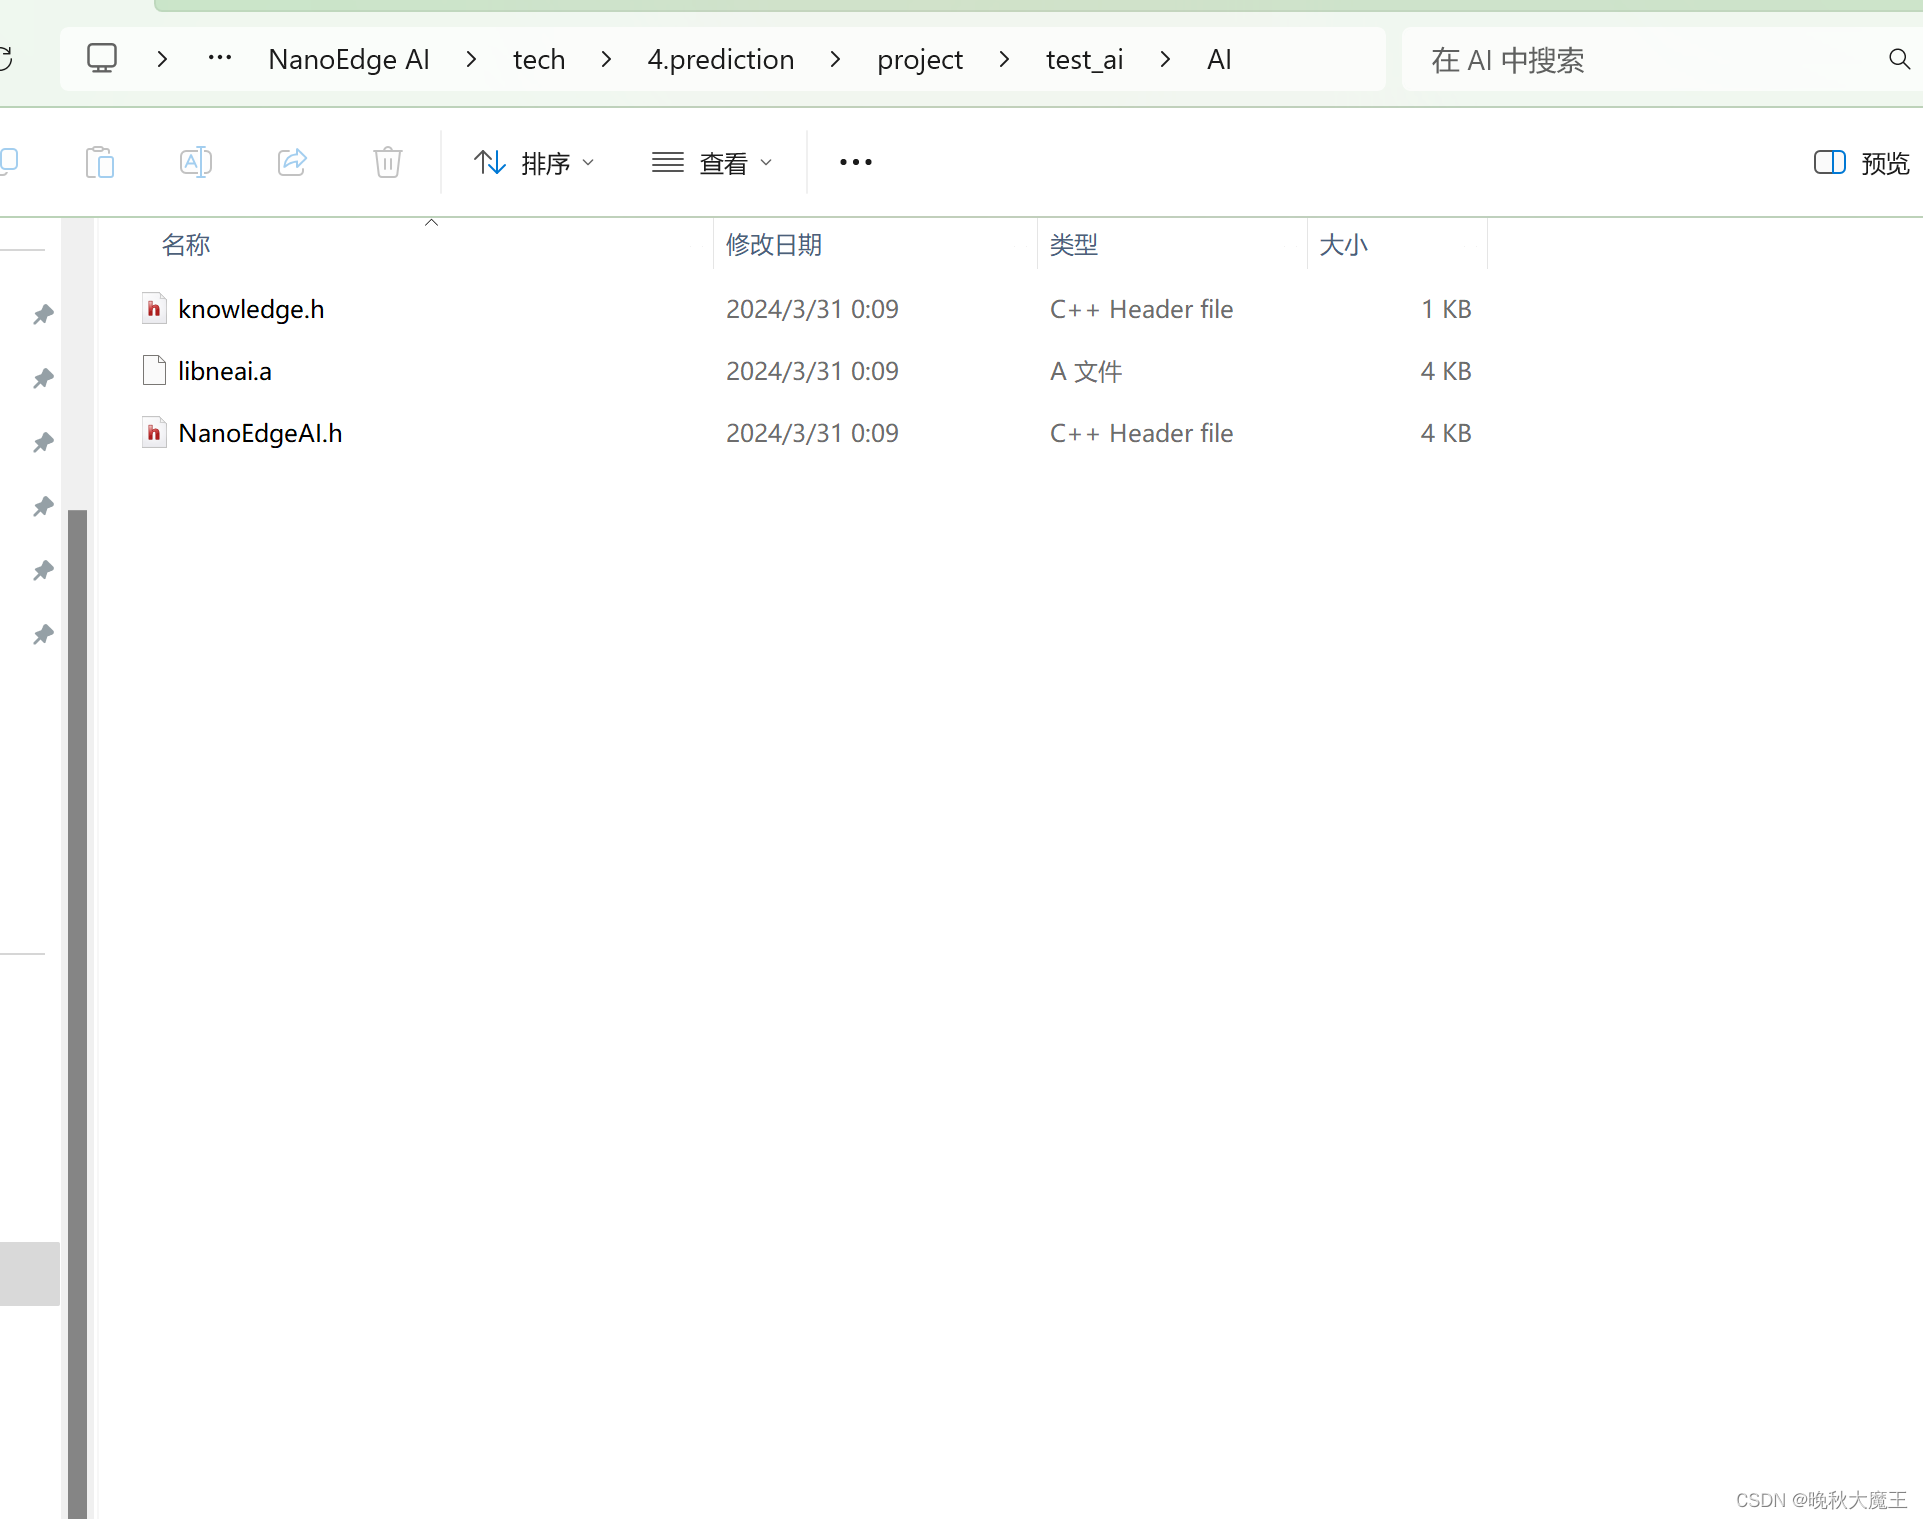
Task: Go to NanoEdge AI breadcrumb folder
Action: click(x=349, y=59)
